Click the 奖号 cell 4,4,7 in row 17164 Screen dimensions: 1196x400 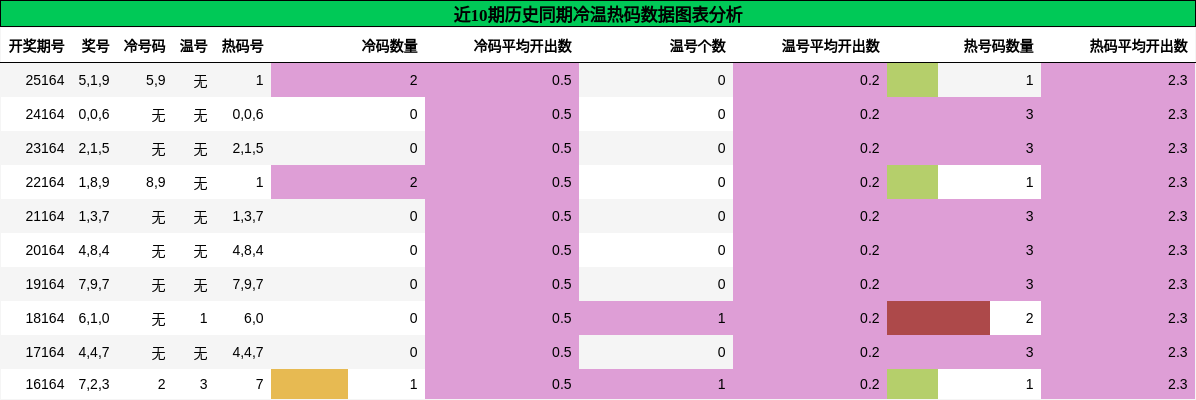(x=94, y=352)
